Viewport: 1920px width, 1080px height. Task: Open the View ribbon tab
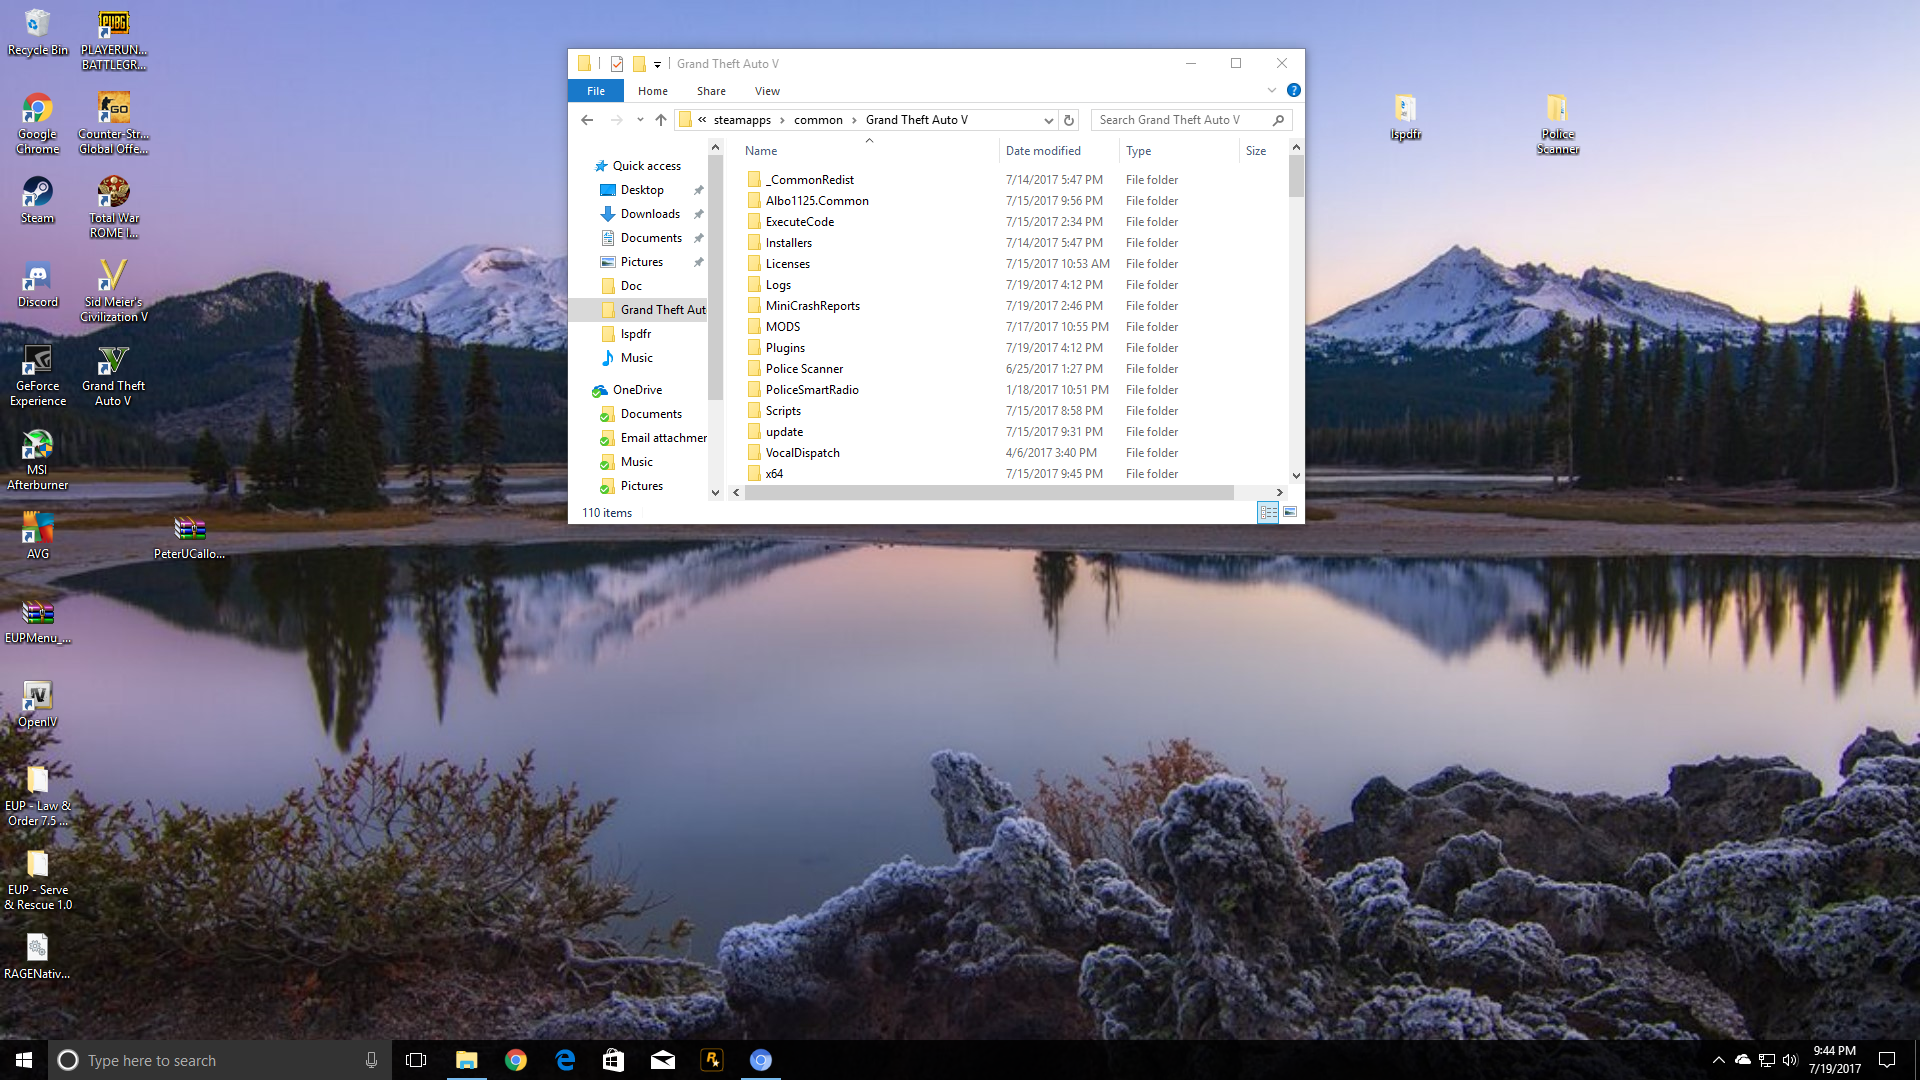[x=767, y=91]
